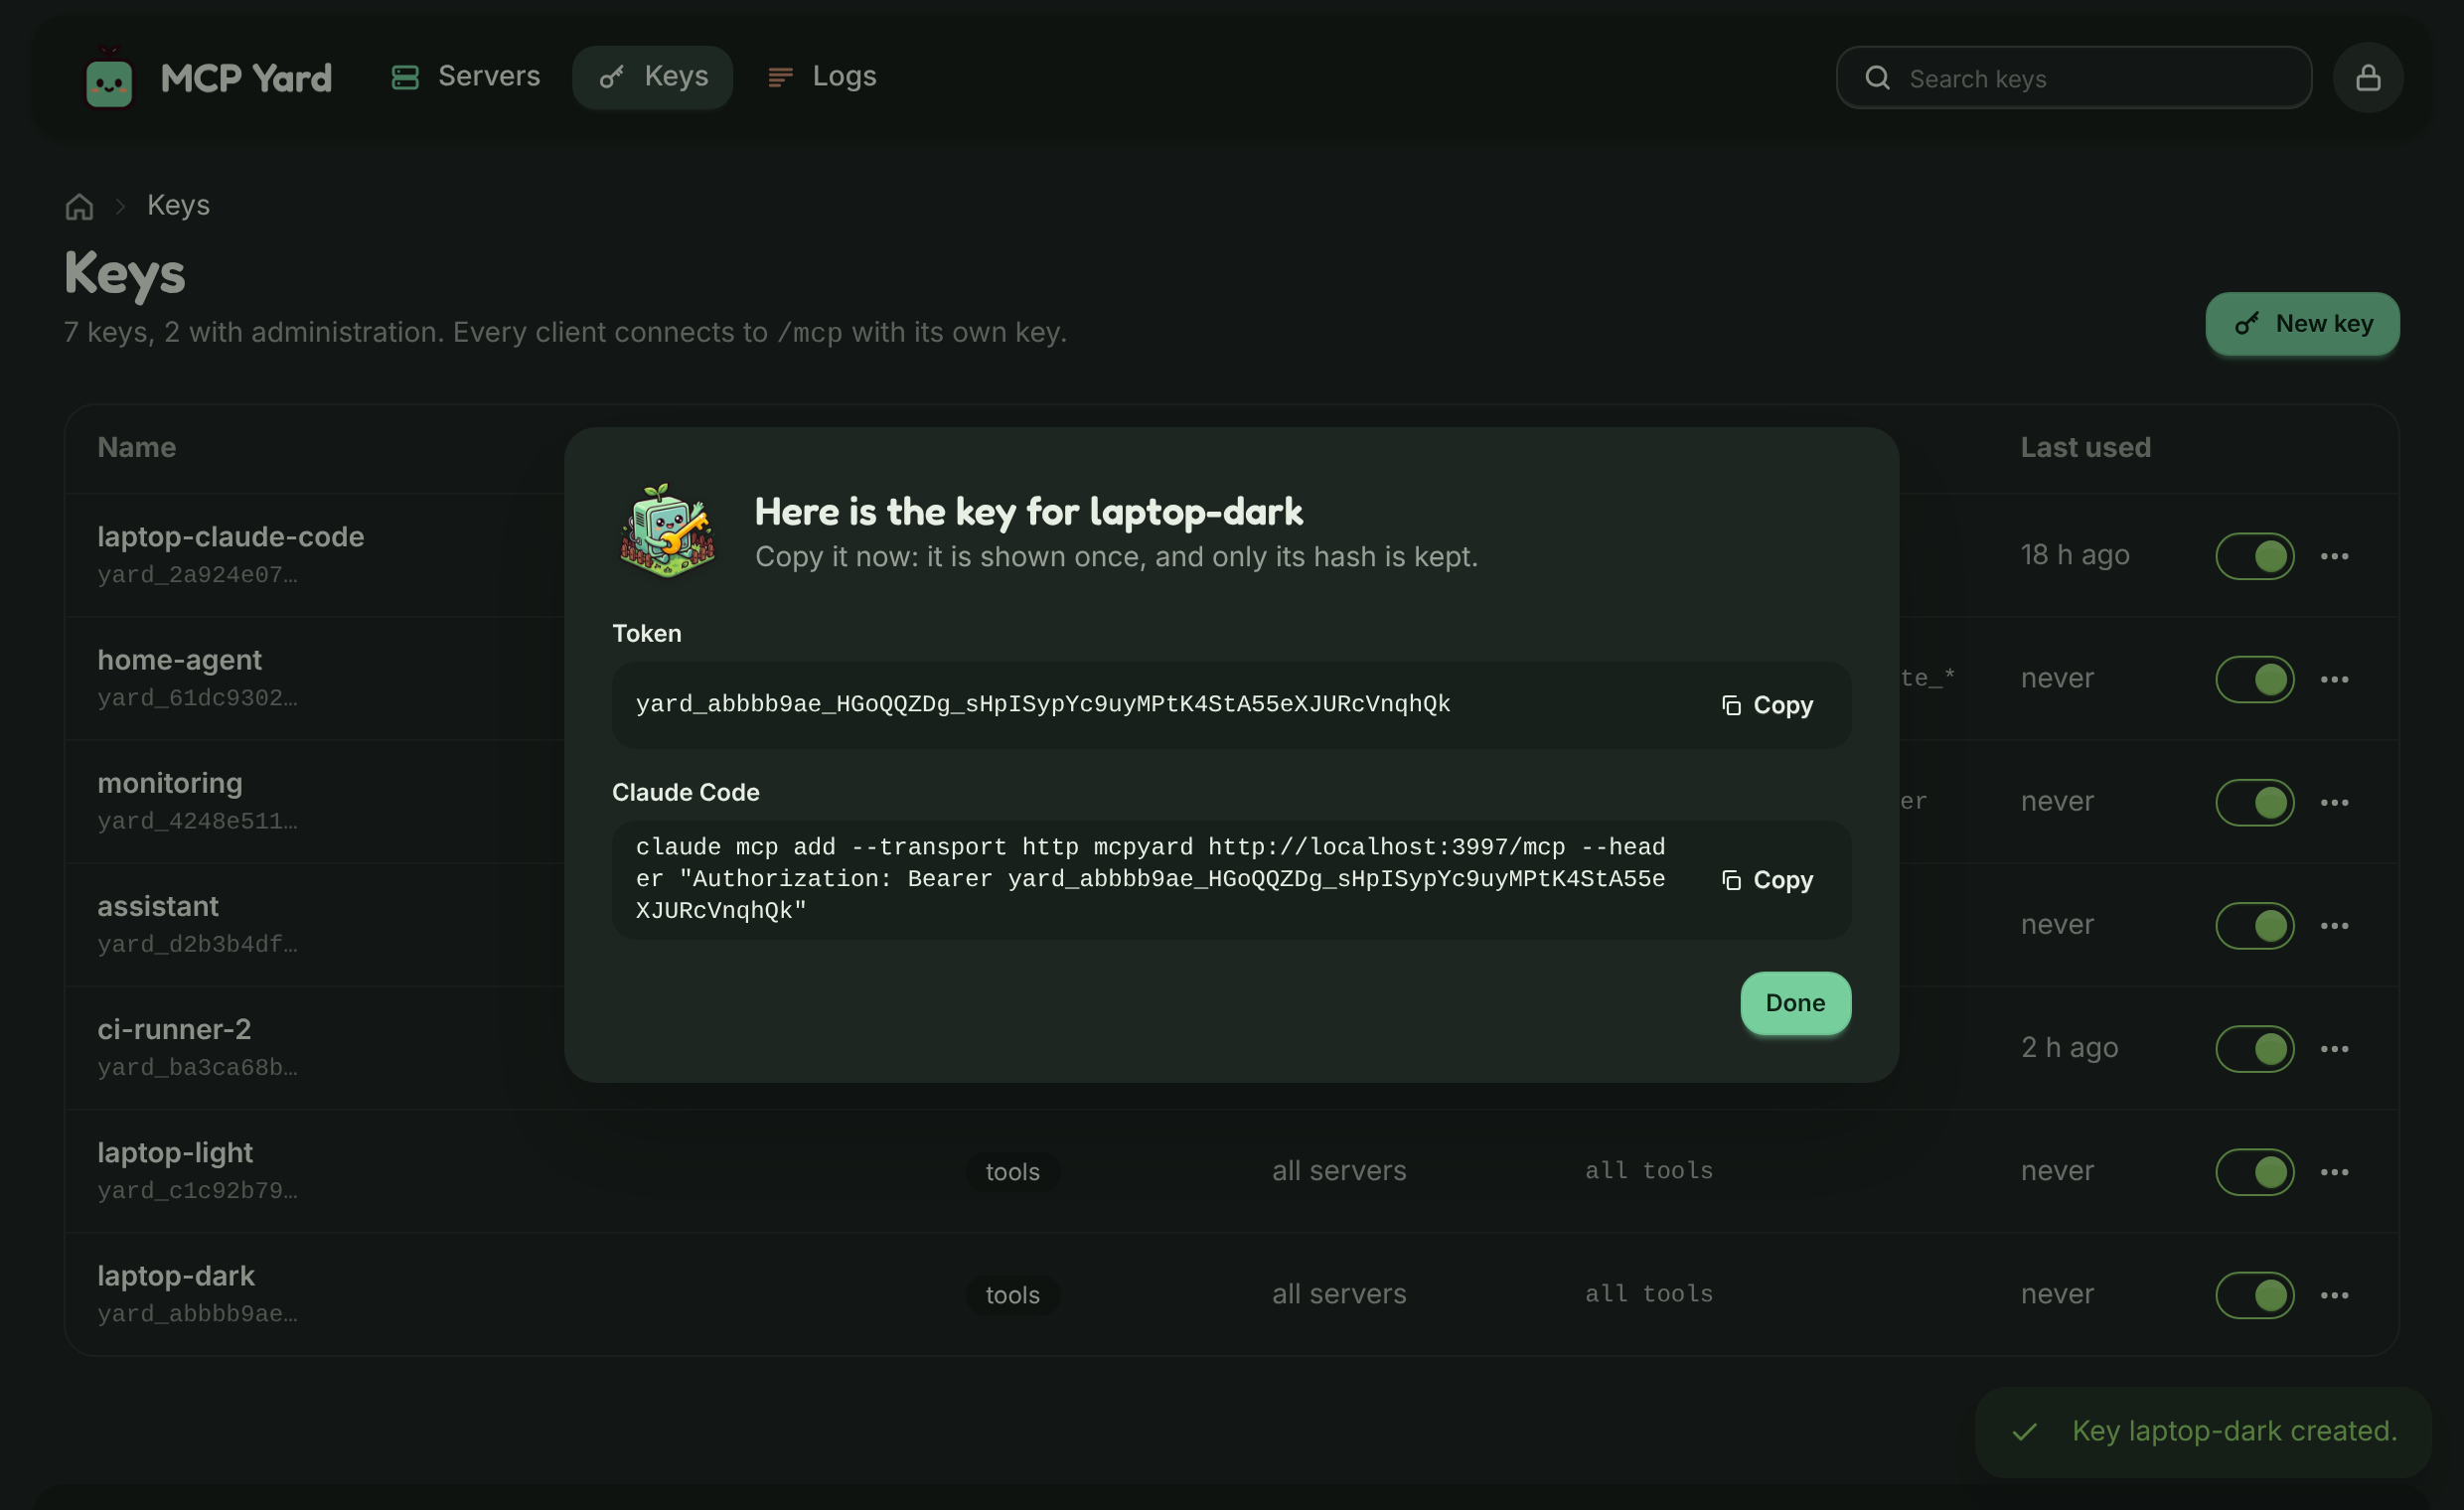
Task: Disable the home-agent key switch
Action: tap(2254, 679)
